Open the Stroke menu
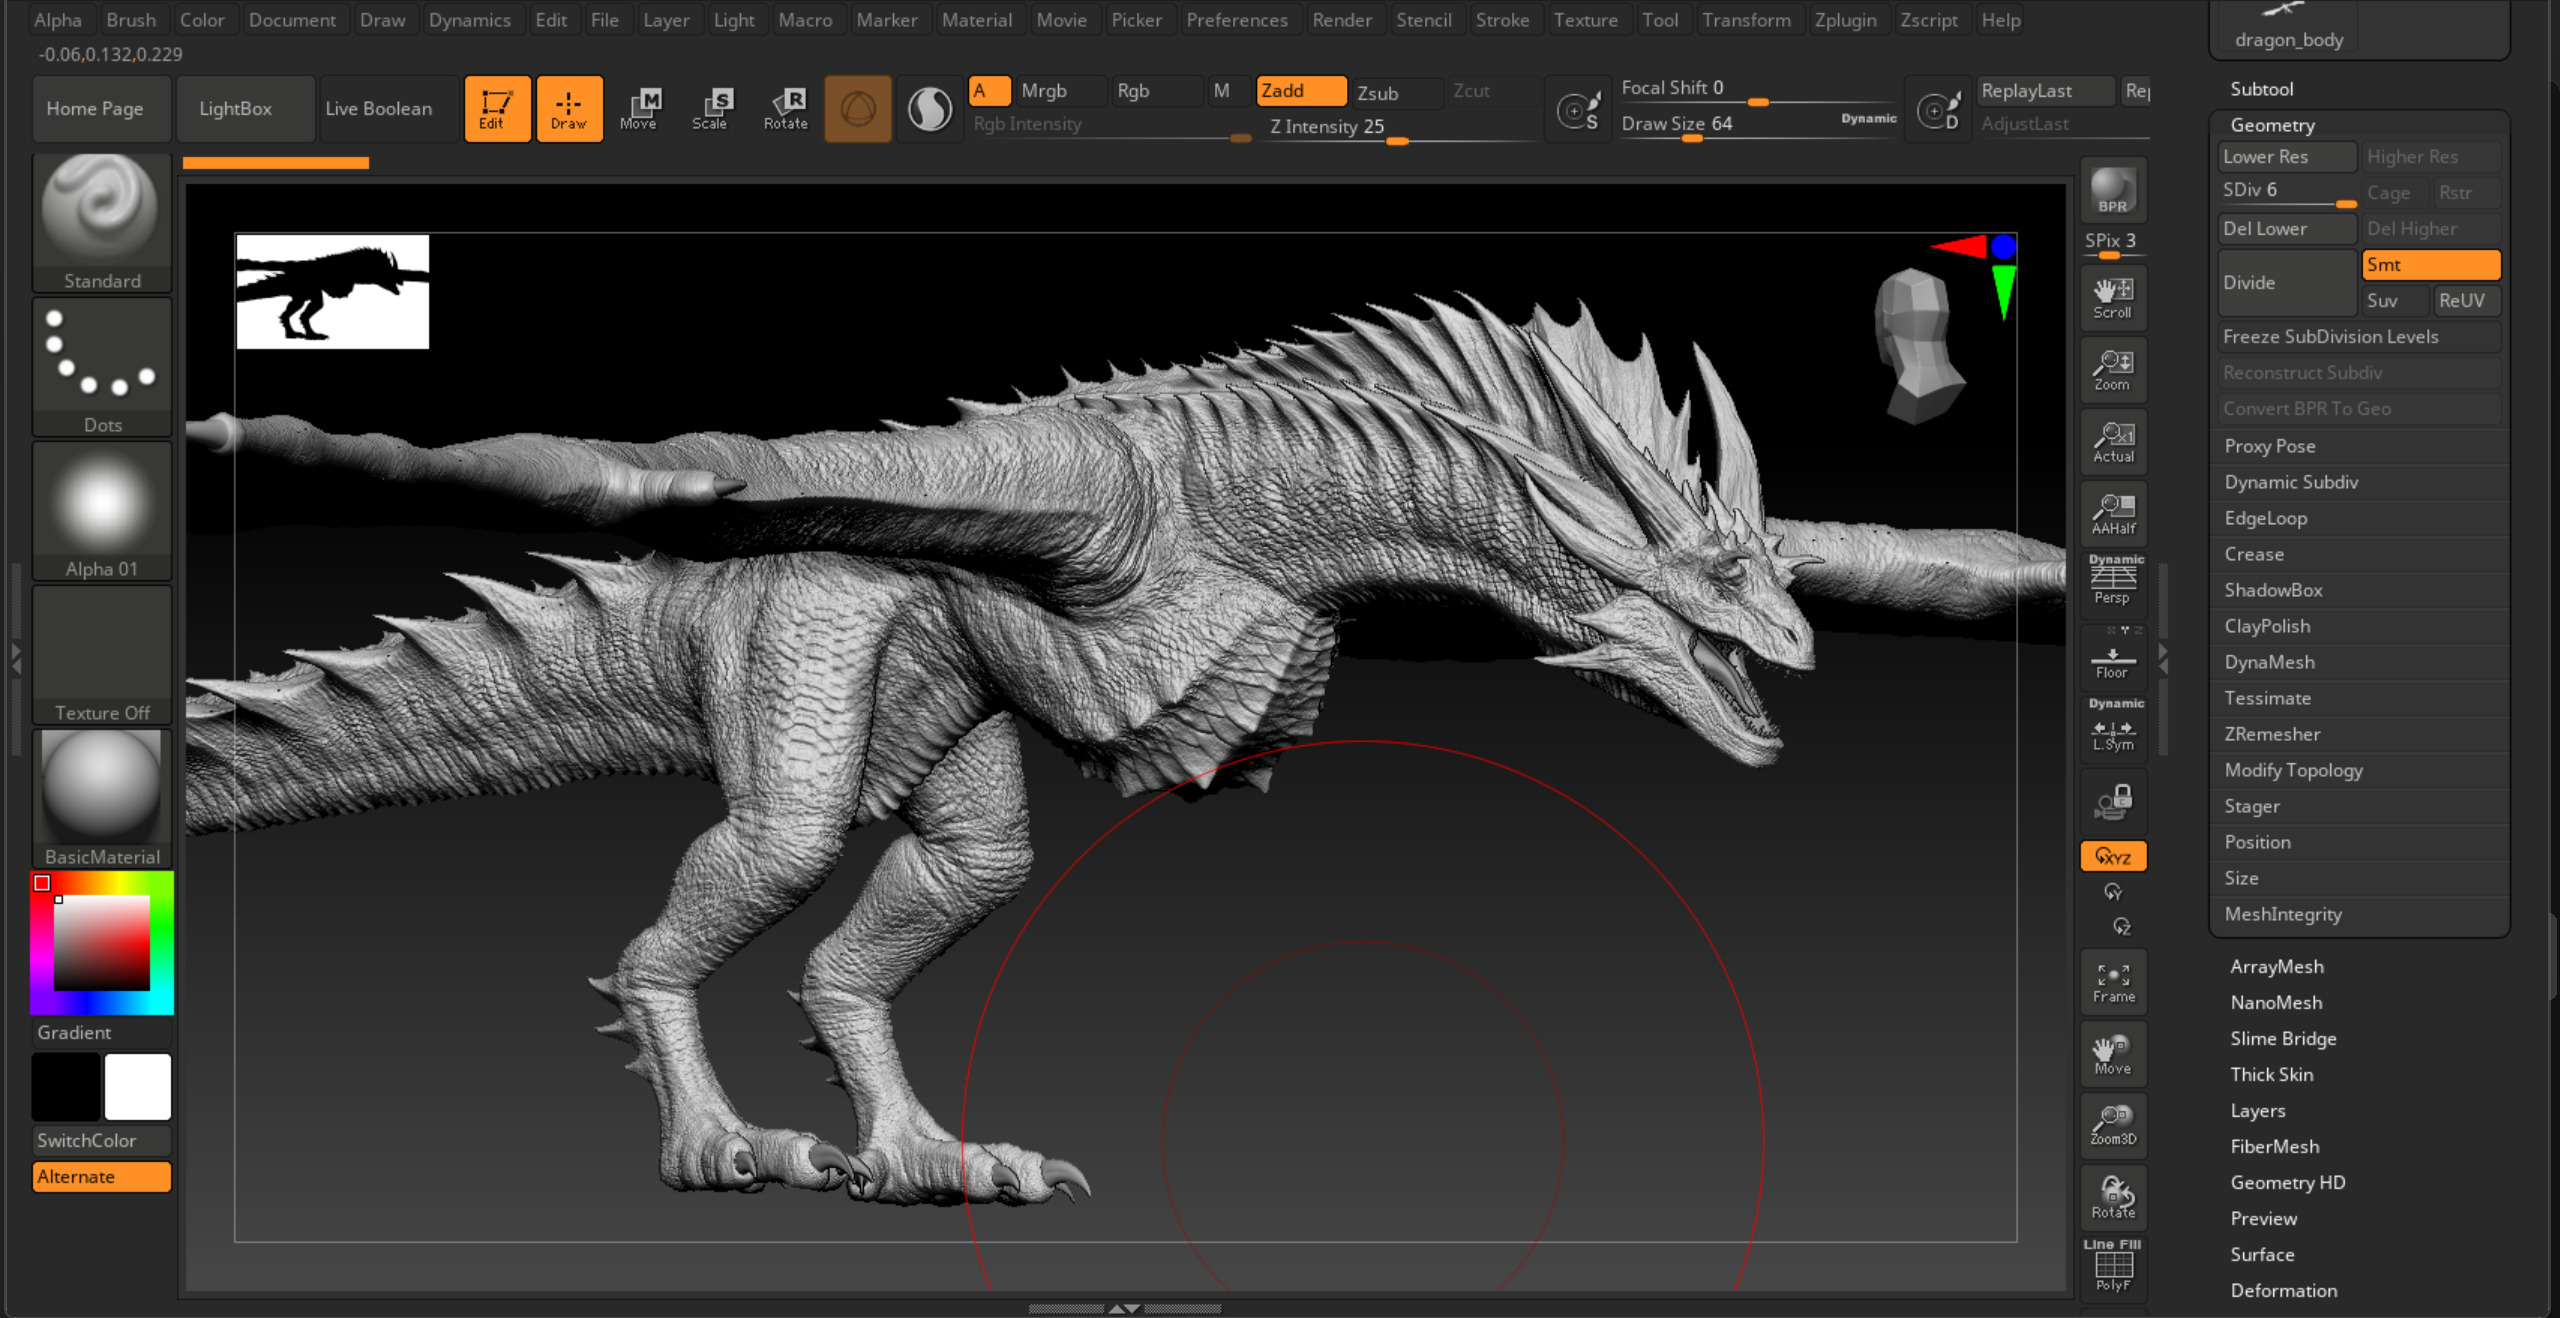The image size is (2560, 1318). tap(1502, 20)
